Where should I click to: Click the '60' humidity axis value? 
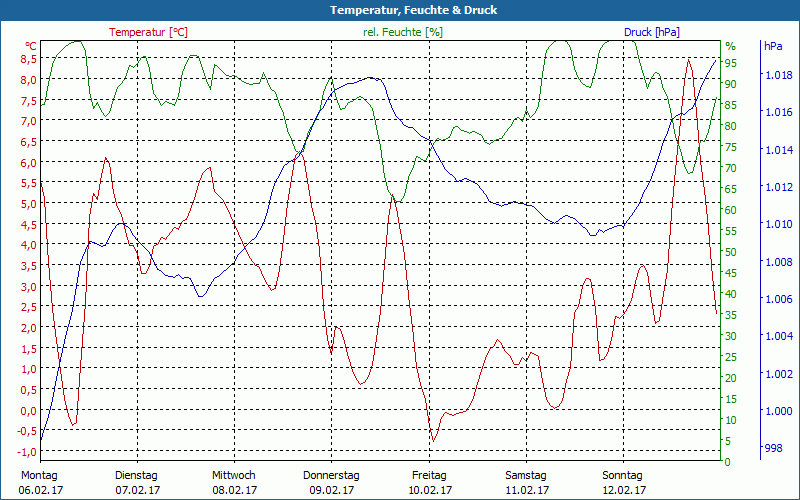click(731, 210)
